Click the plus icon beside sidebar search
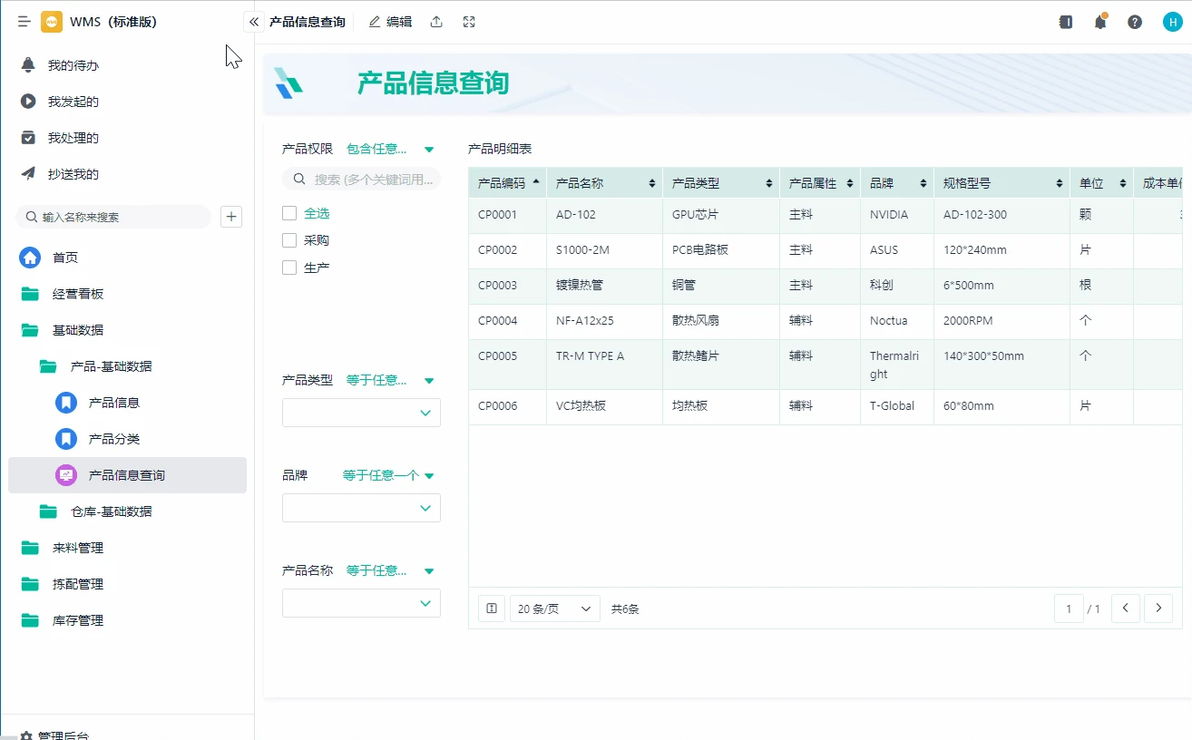 tap(231, 217)
